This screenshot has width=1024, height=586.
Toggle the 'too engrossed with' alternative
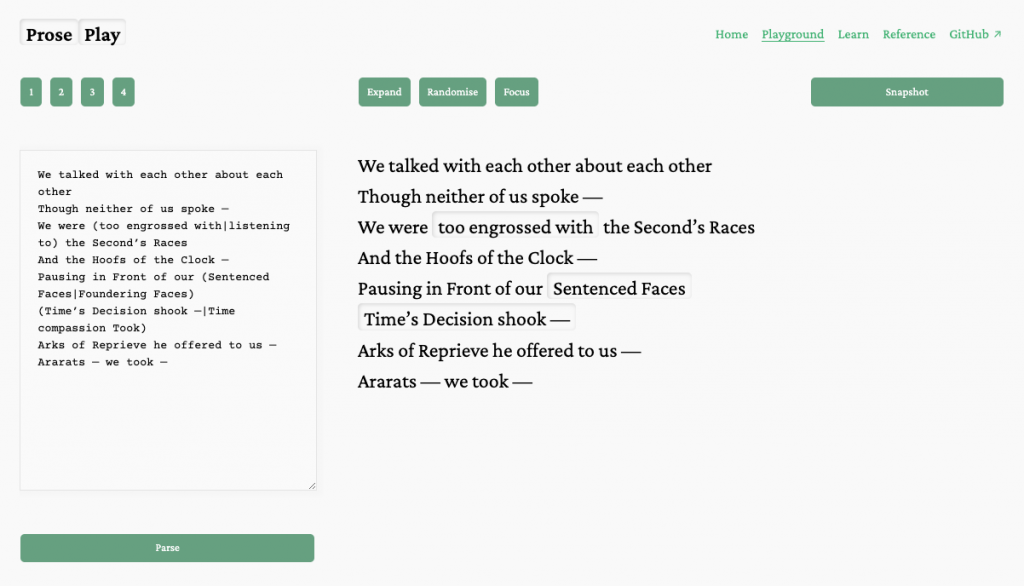515,227
